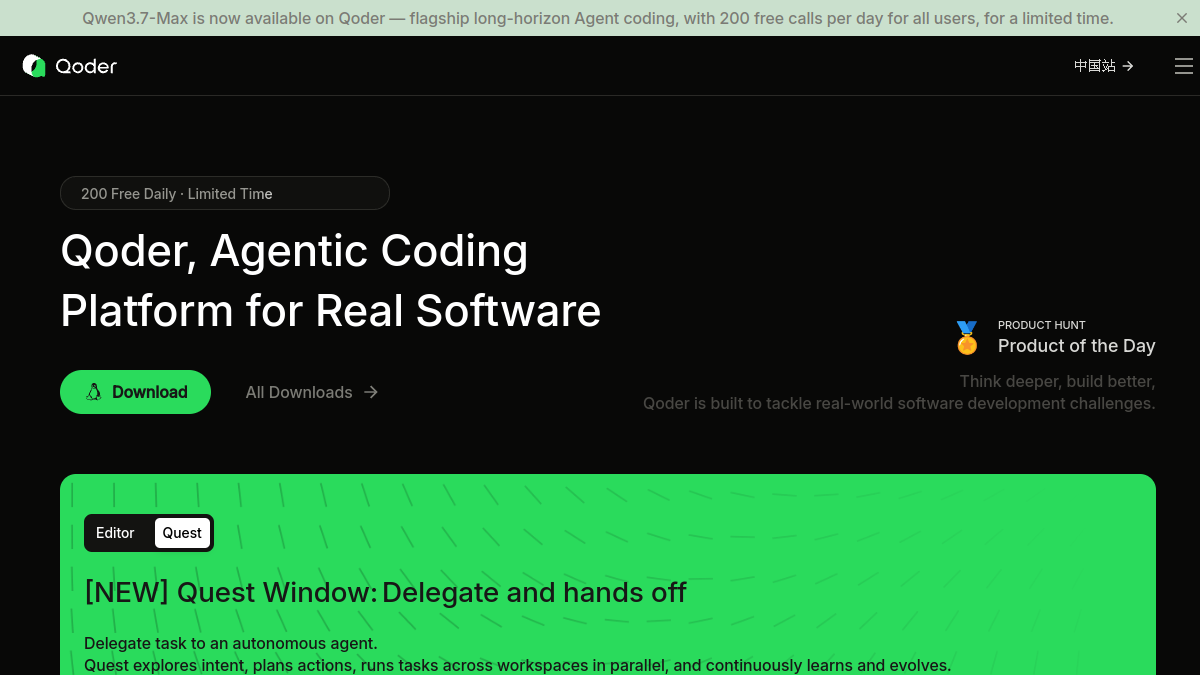The width and height of the screenshot is (1200, 675).
Task: Select the Quest tab
Action: 182,533
